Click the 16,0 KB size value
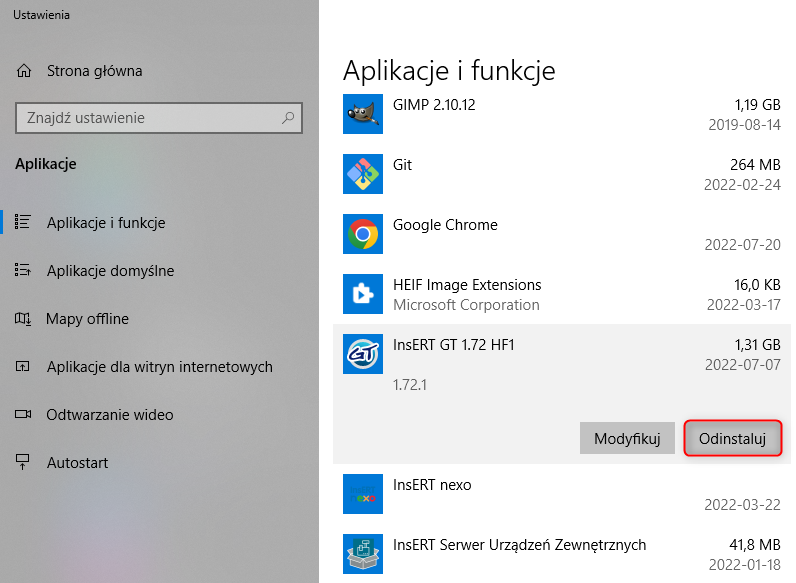796x583 pixels. click(757, 285)
